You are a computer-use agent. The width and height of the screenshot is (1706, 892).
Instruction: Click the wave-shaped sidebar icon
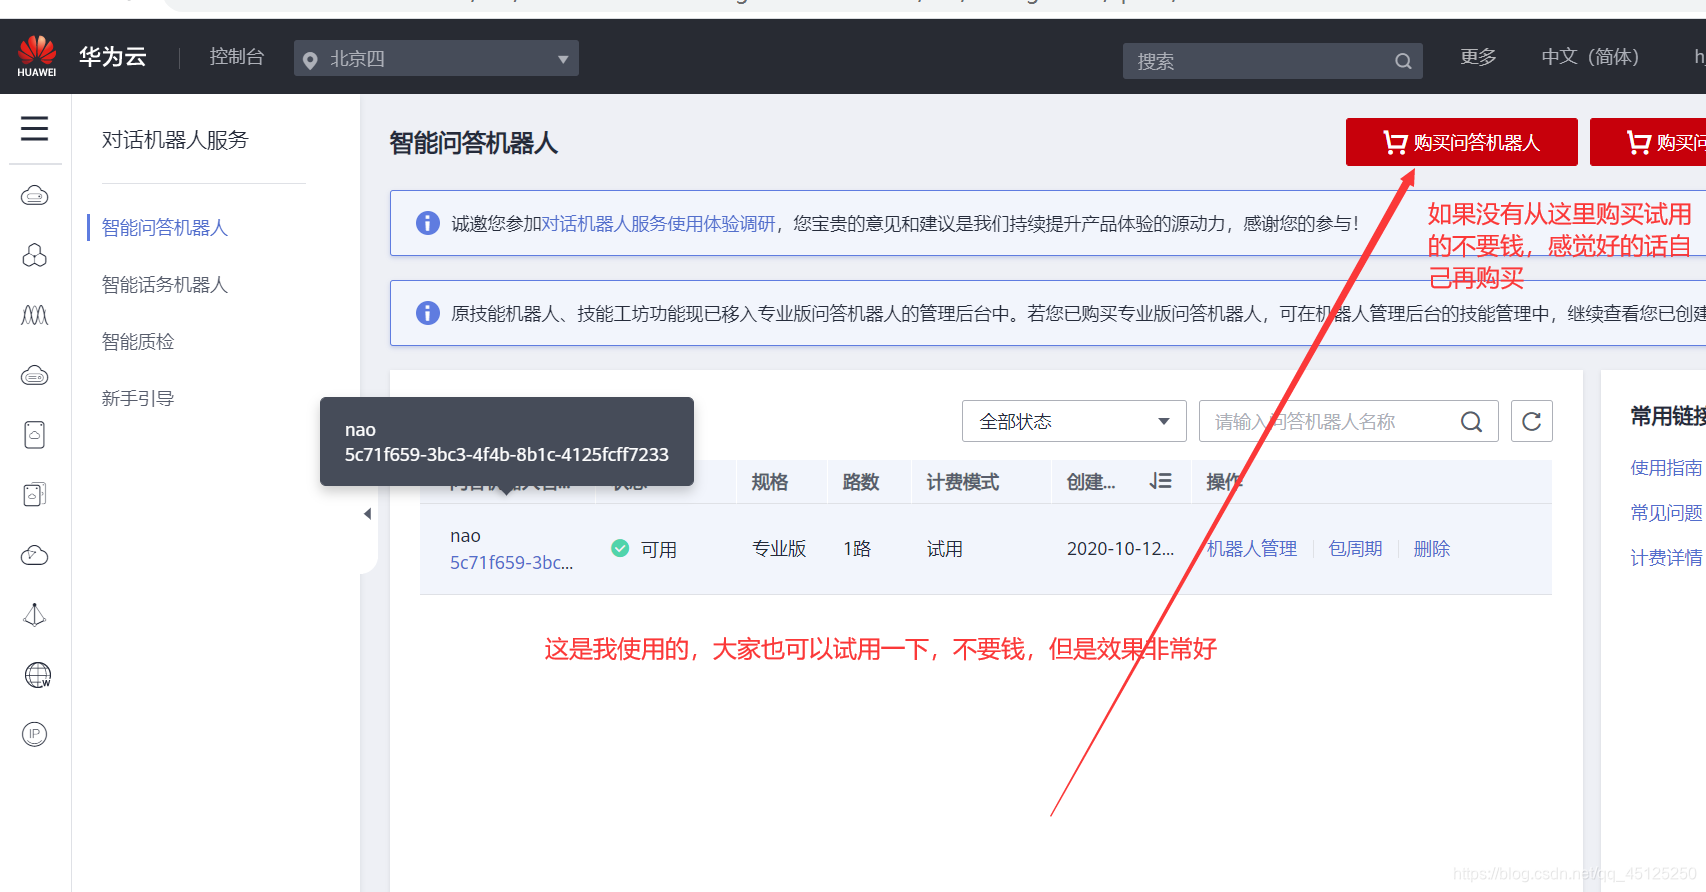coord(35,315)
